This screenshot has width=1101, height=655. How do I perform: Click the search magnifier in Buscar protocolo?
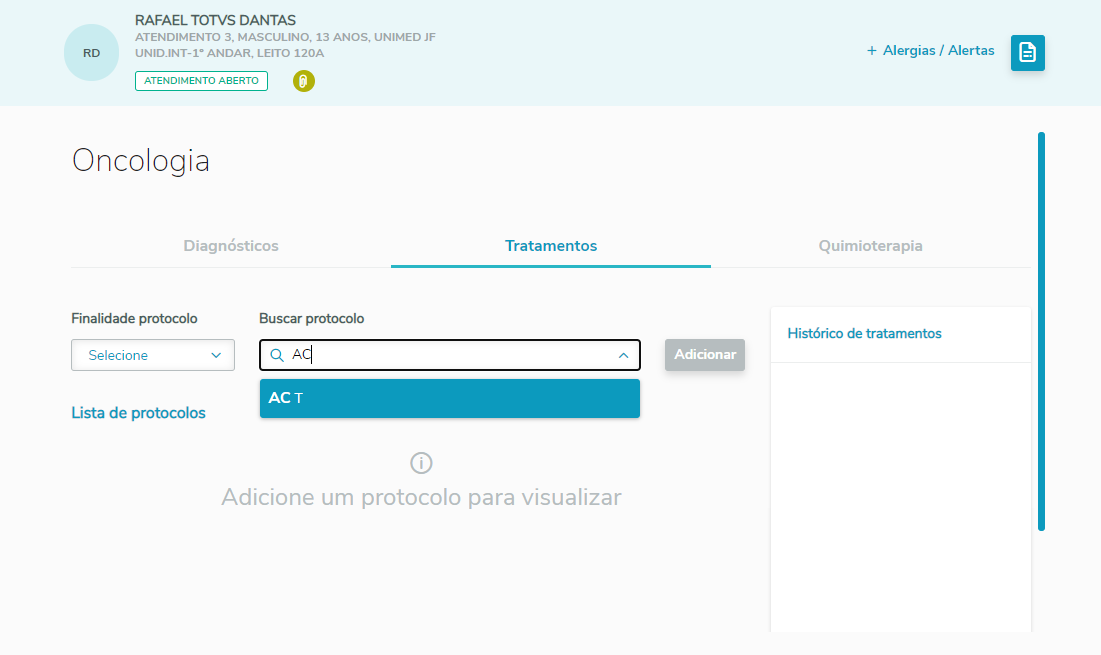[277, 355]
